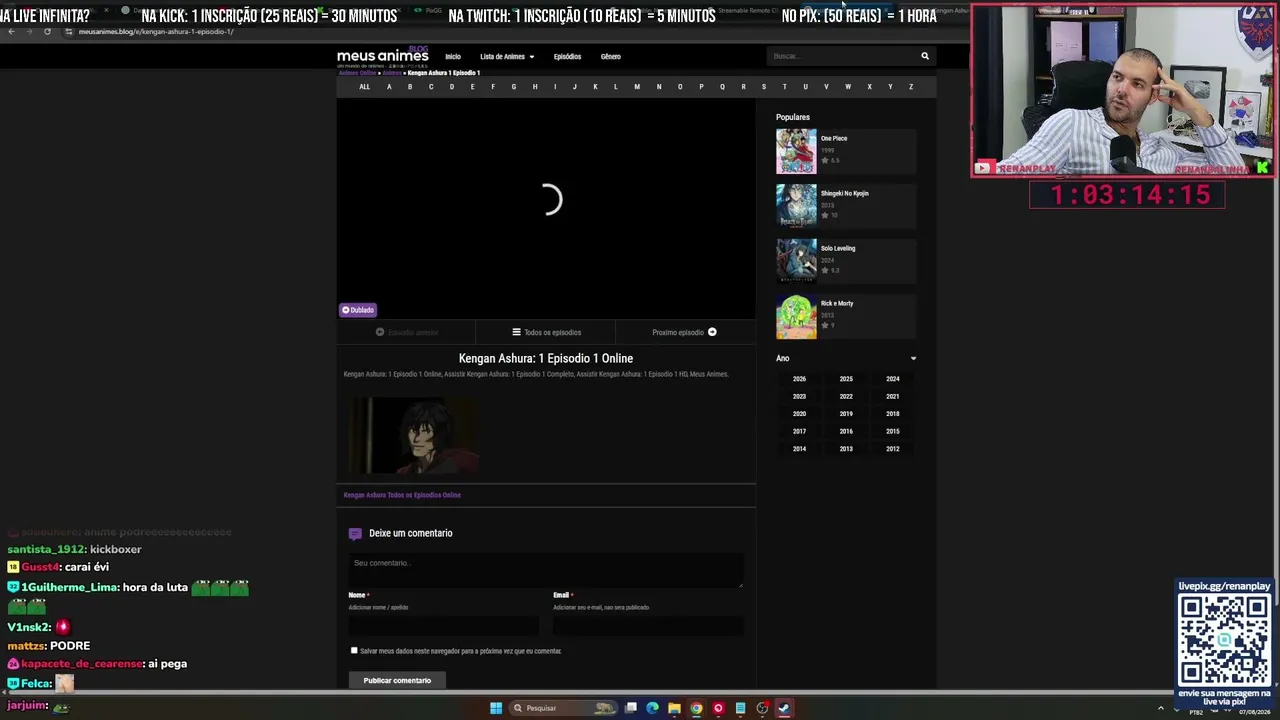Filter animes by letter S
Viewport: 1280px width, 720px height.
pos(763,87)
